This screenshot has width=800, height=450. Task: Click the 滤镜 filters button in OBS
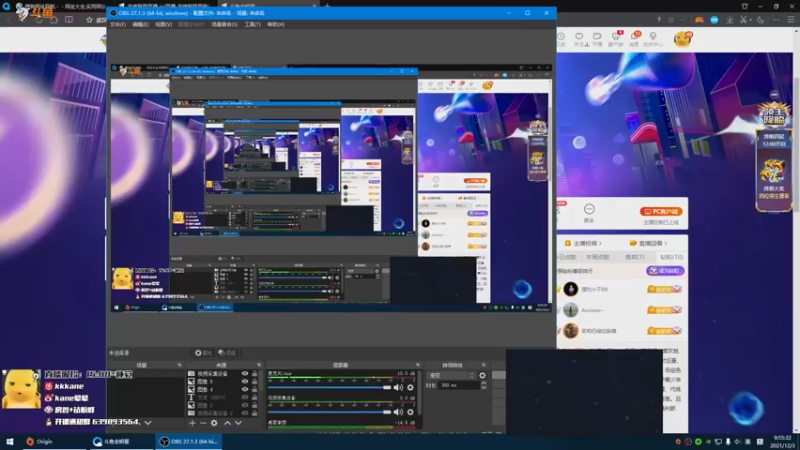click(227, 353)
